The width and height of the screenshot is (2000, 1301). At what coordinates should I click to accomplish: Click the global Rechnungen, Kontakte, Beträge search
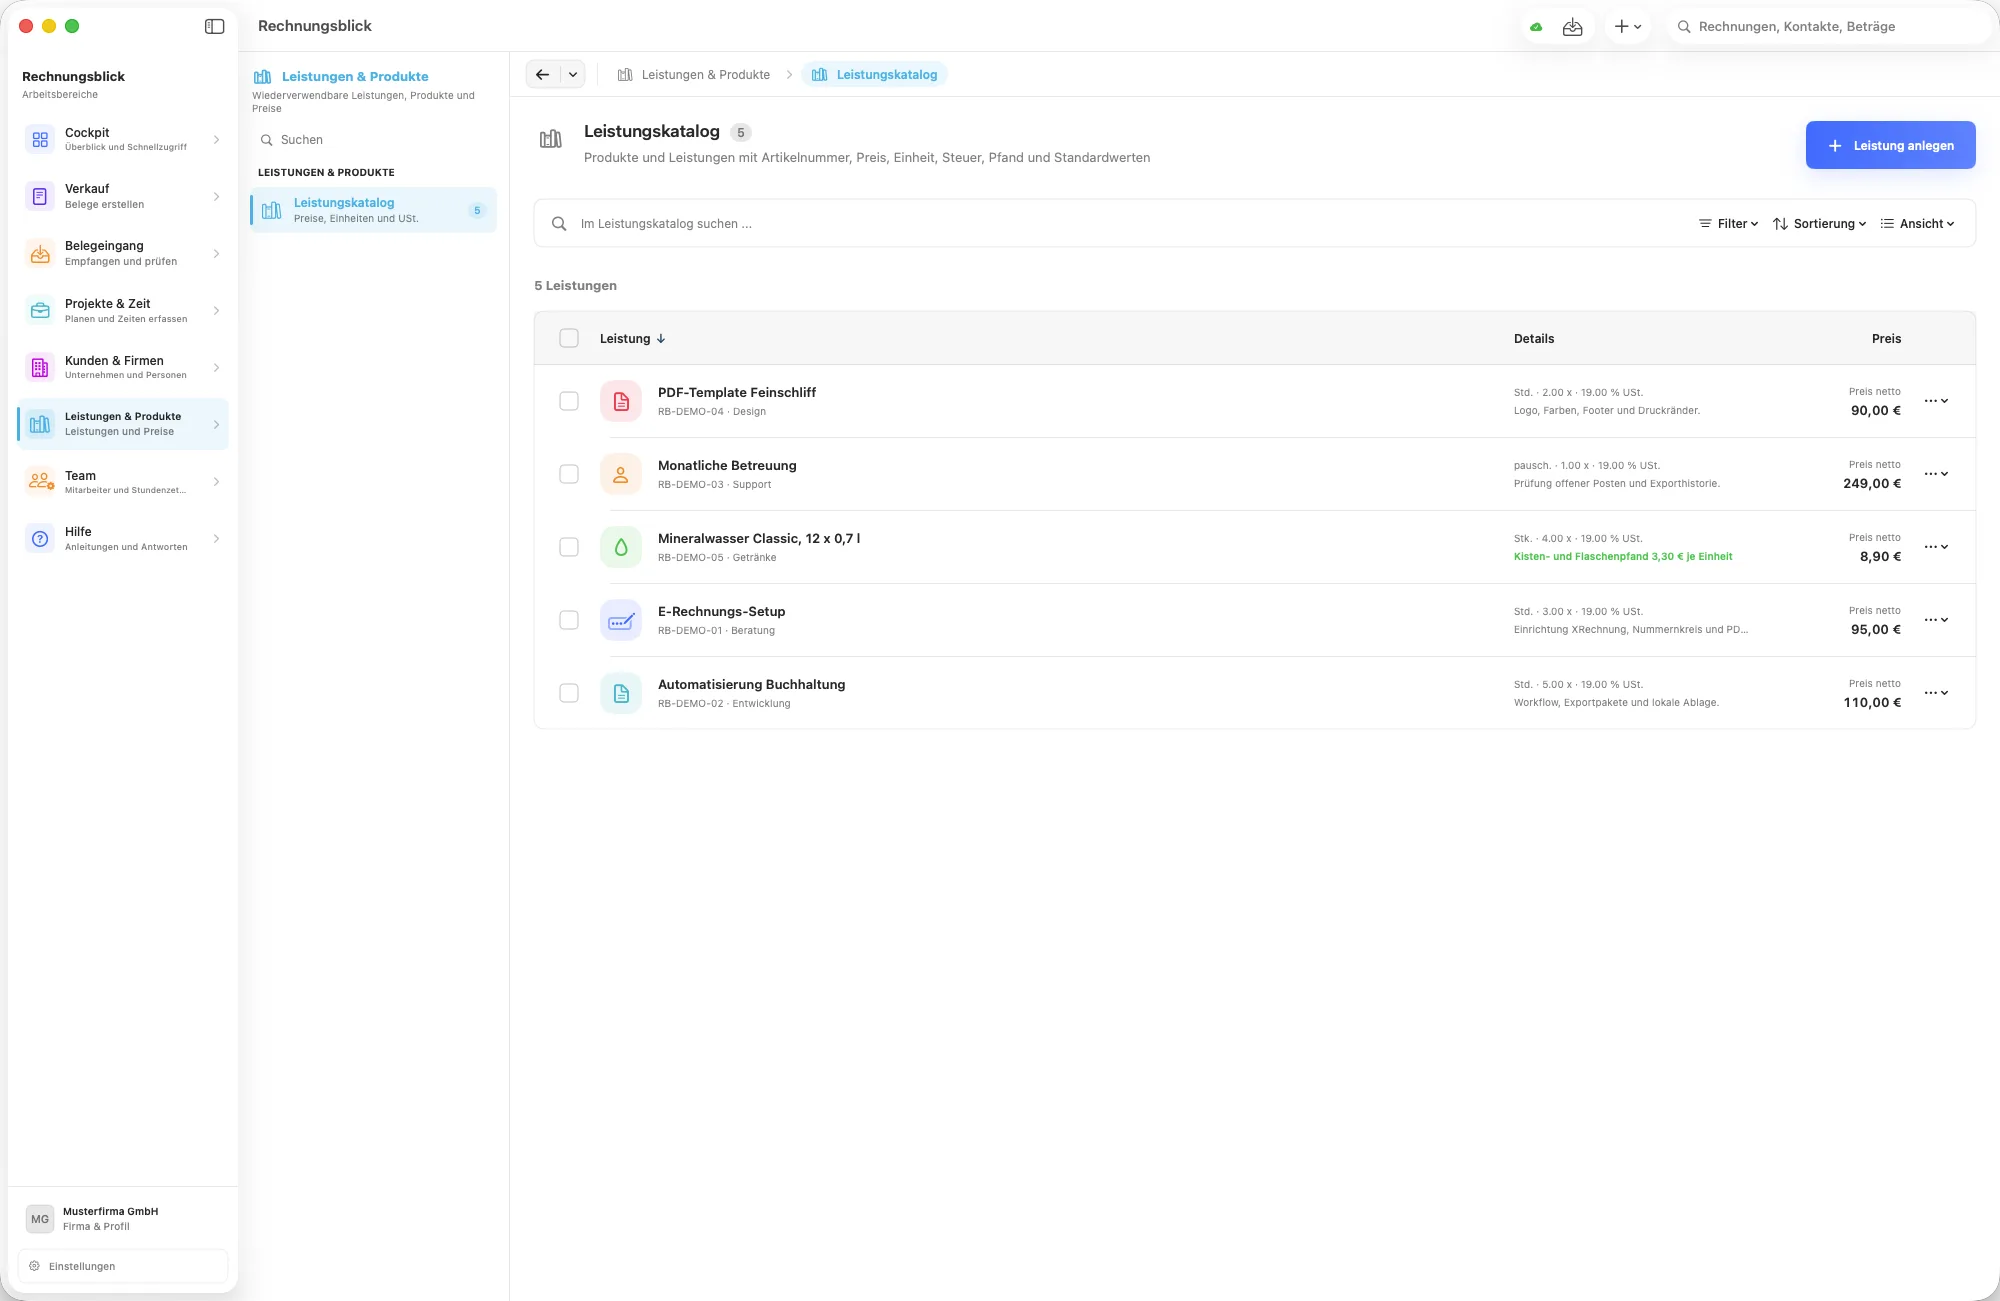[1828, 27]
